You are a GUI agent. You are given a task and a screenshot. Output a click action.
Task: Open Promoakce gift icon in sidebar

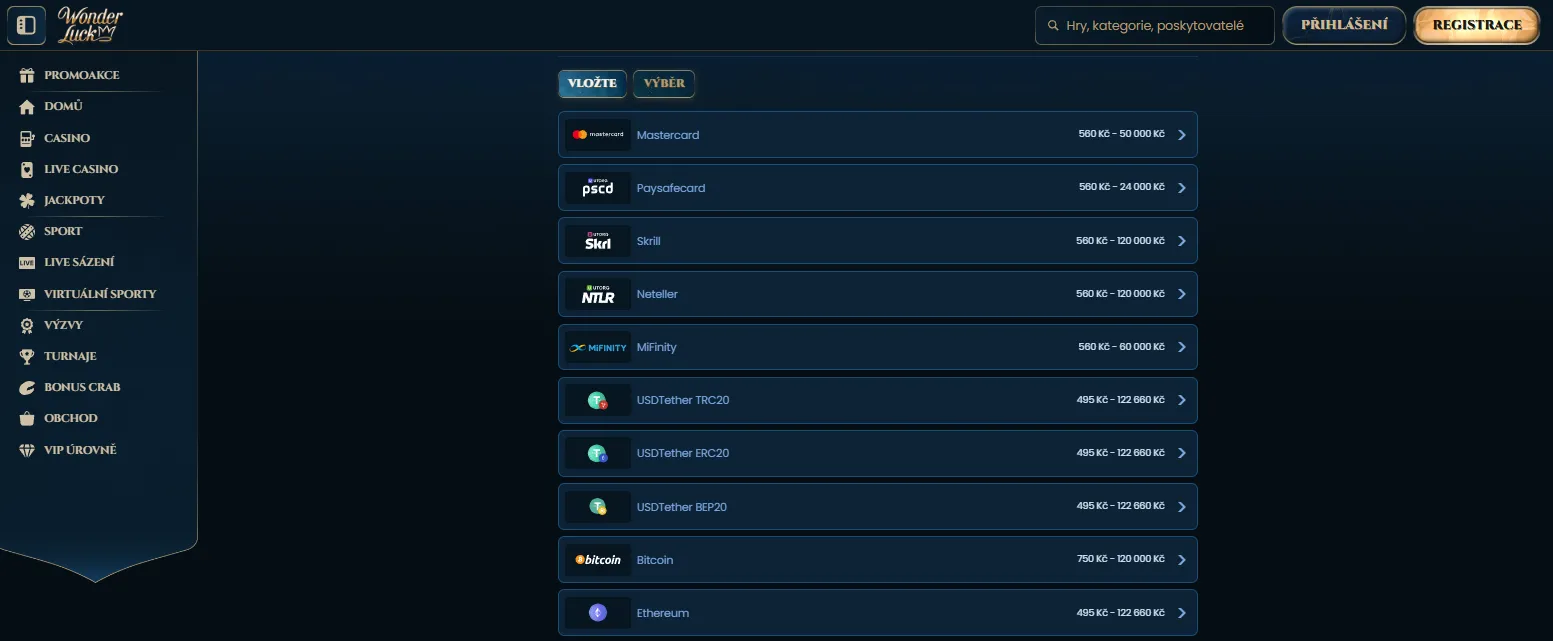[27, 75]
